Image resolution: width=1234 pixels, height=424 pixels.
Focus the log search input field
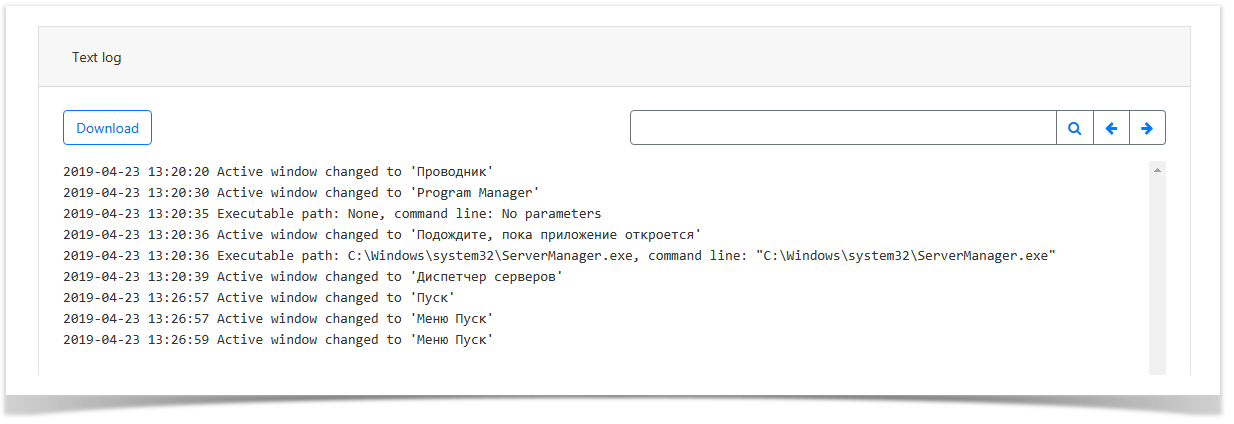(x=843, y=128)
